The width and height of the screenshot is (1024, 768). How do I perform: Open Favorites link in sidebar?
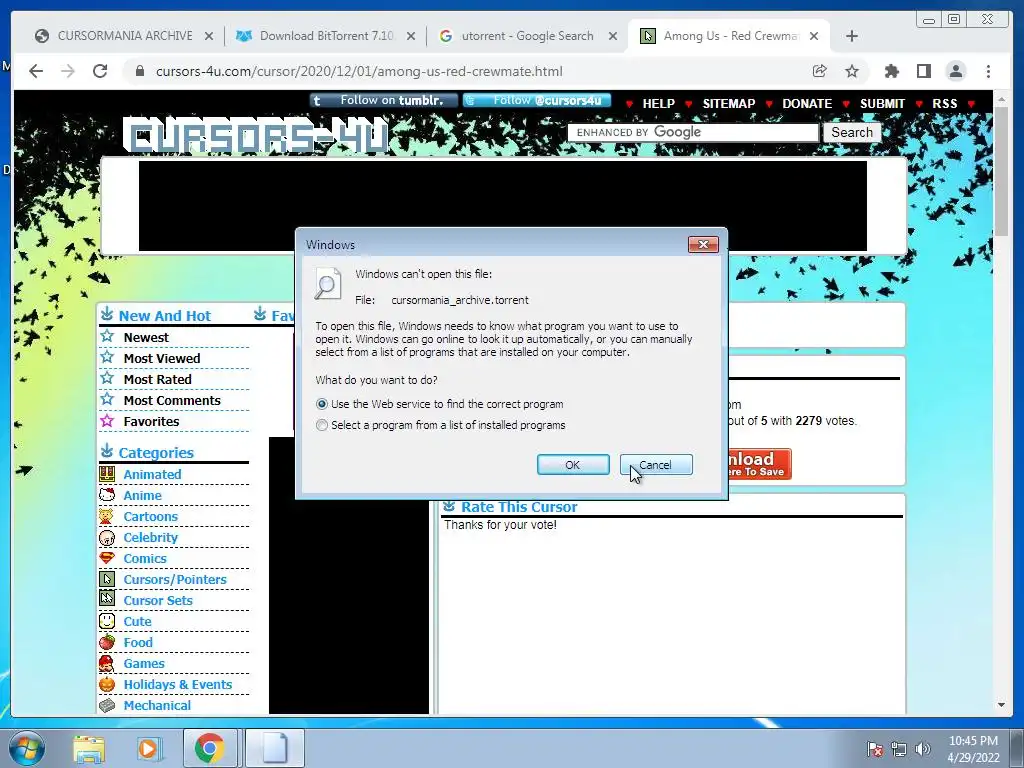coord(151,421)
